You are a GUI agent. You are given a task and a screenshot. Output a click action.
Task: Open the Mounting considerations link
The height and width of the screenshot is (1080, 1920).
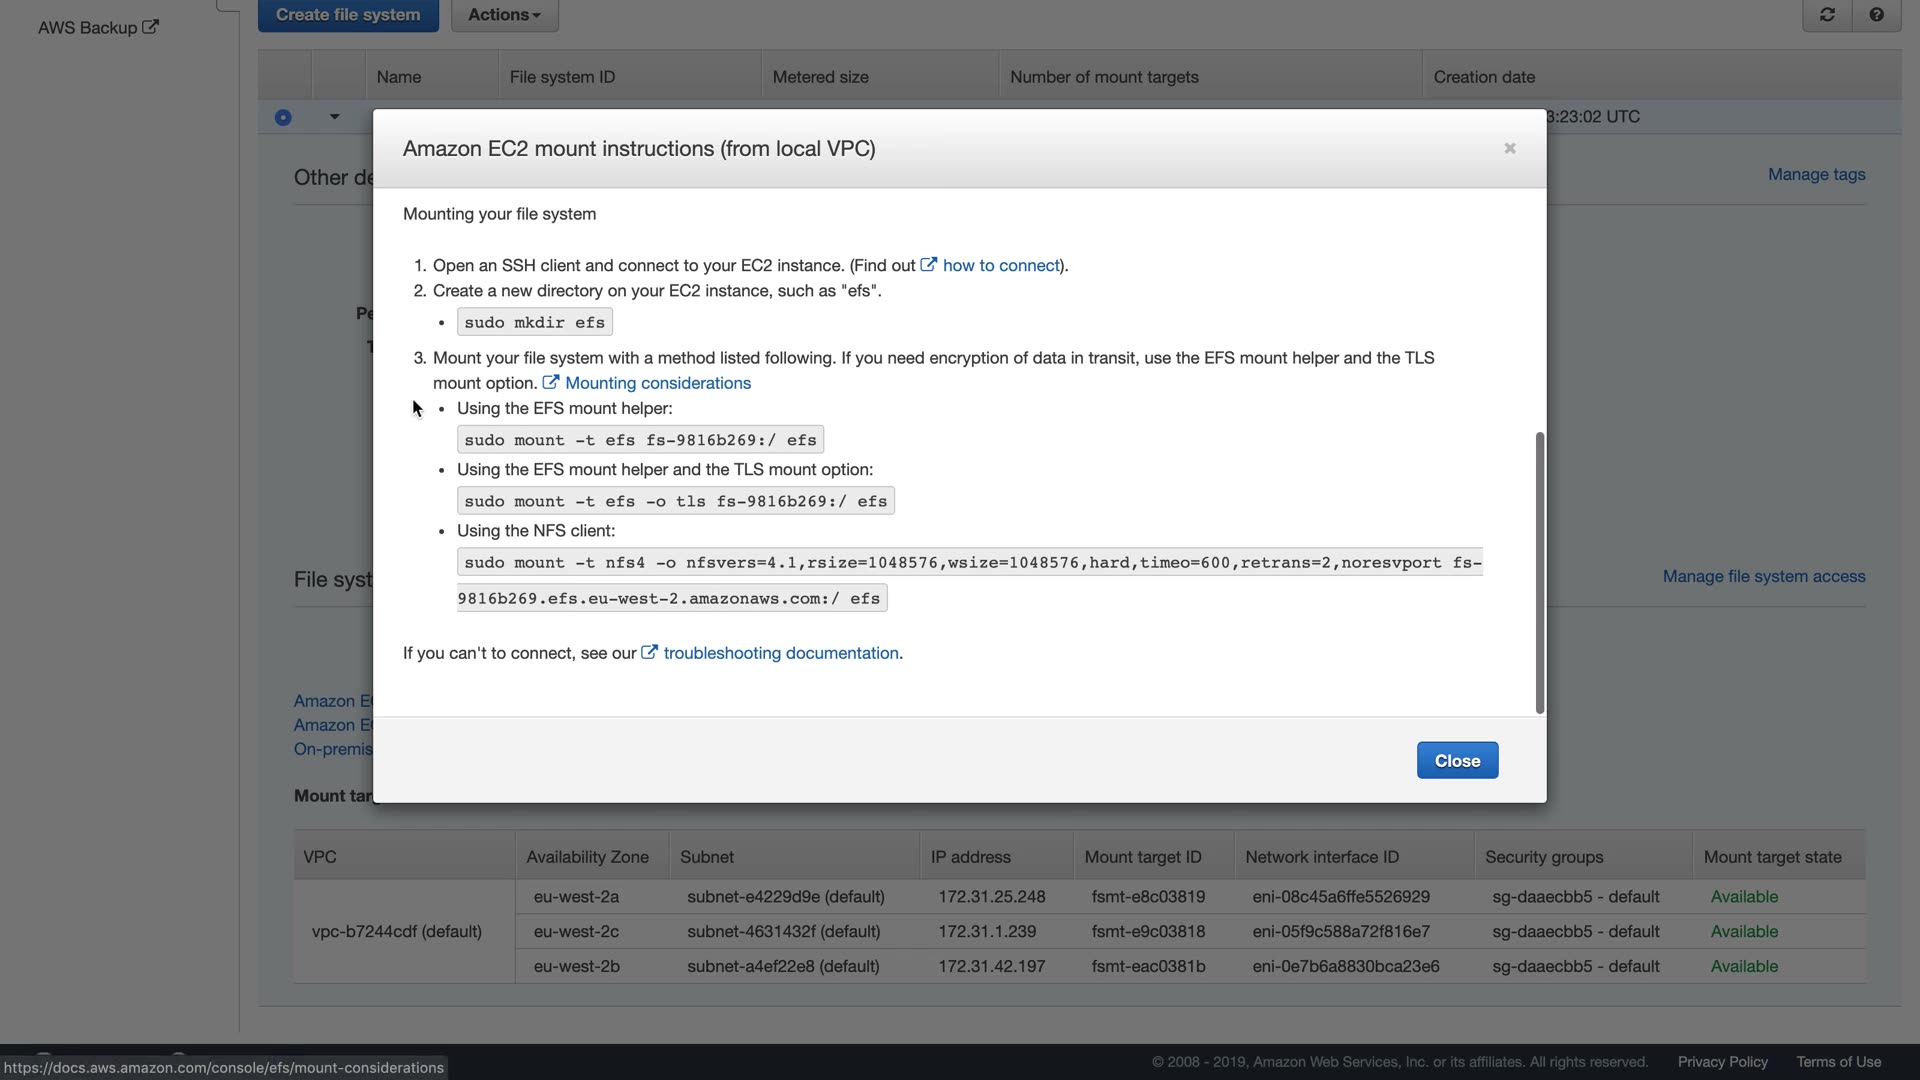658,383
